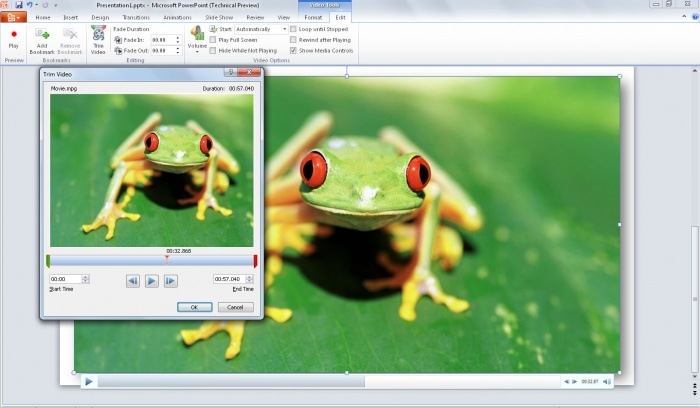Click the Redo icon in quick access toolbar

click(45, 5)
